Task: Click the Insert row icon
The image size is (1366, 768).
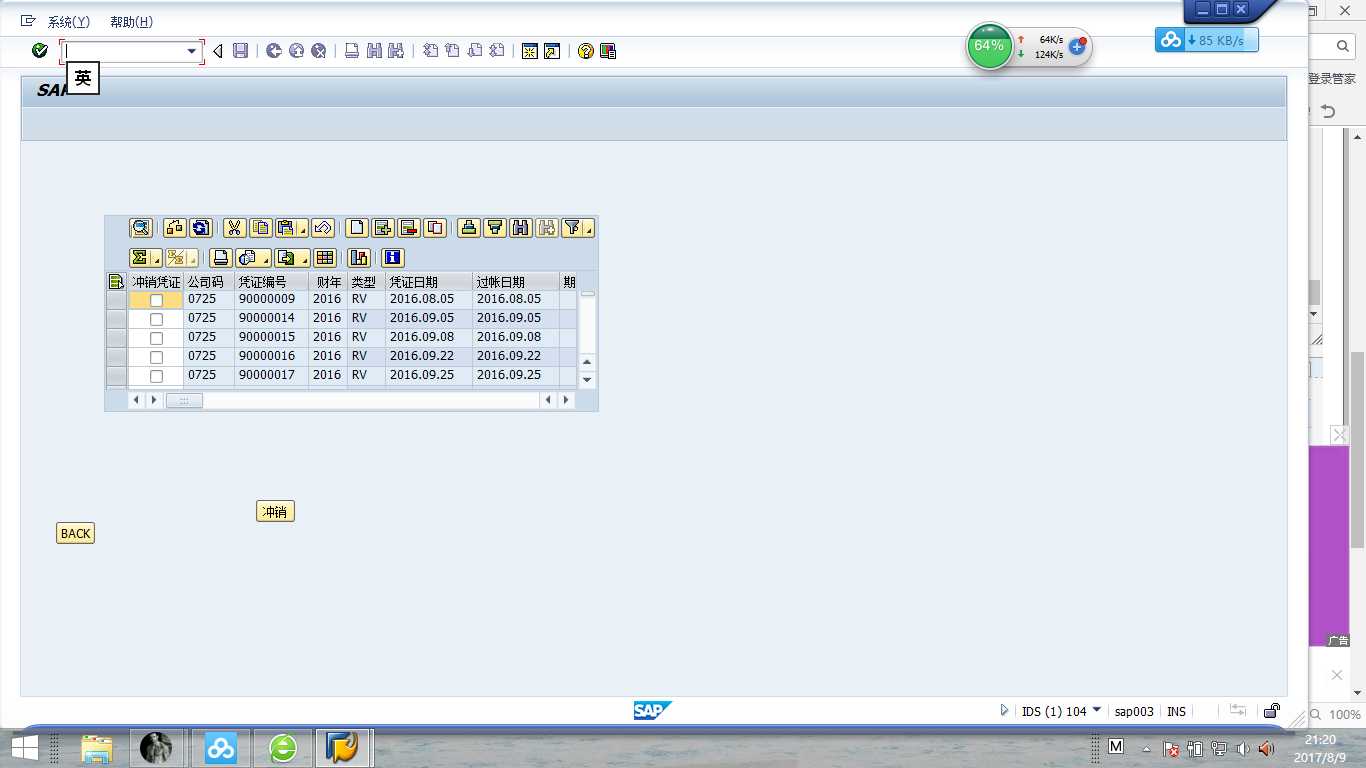Action: coord(383,228)
